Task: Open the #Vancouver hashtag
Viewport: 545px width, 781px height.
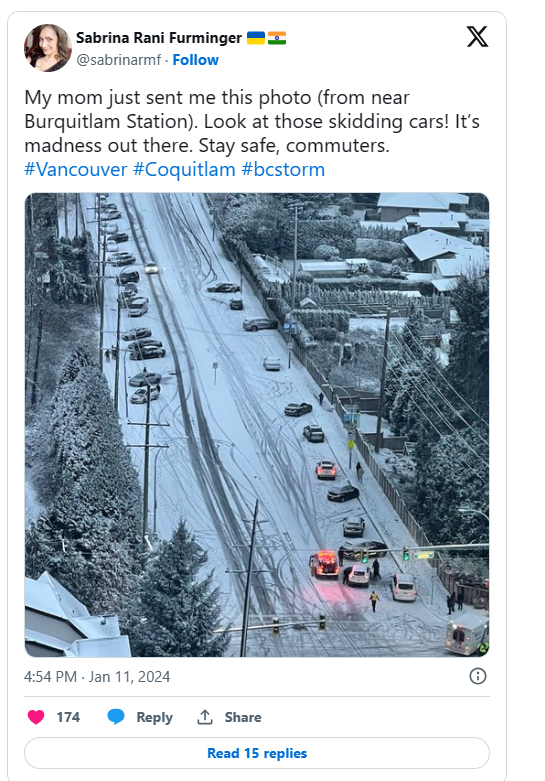Action: click(76, 169)
